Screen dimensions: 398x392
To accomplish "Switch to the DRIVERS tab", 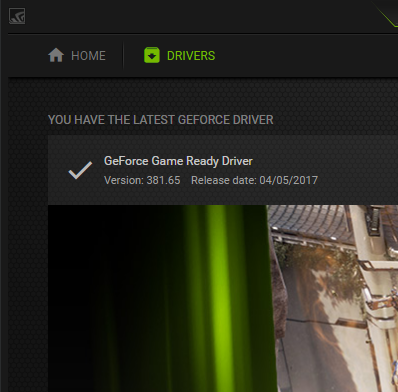I will coord(179,55).
